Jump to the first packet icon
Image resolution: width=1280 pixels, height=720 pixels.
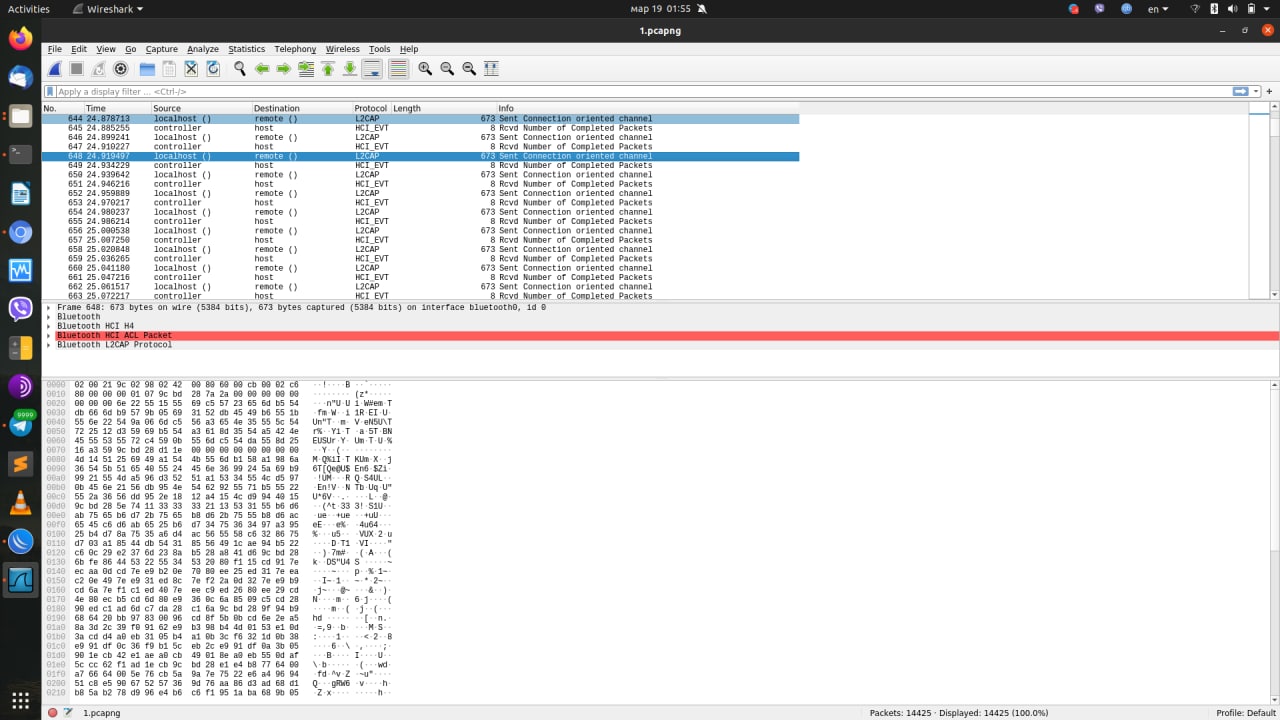point(328,69)
